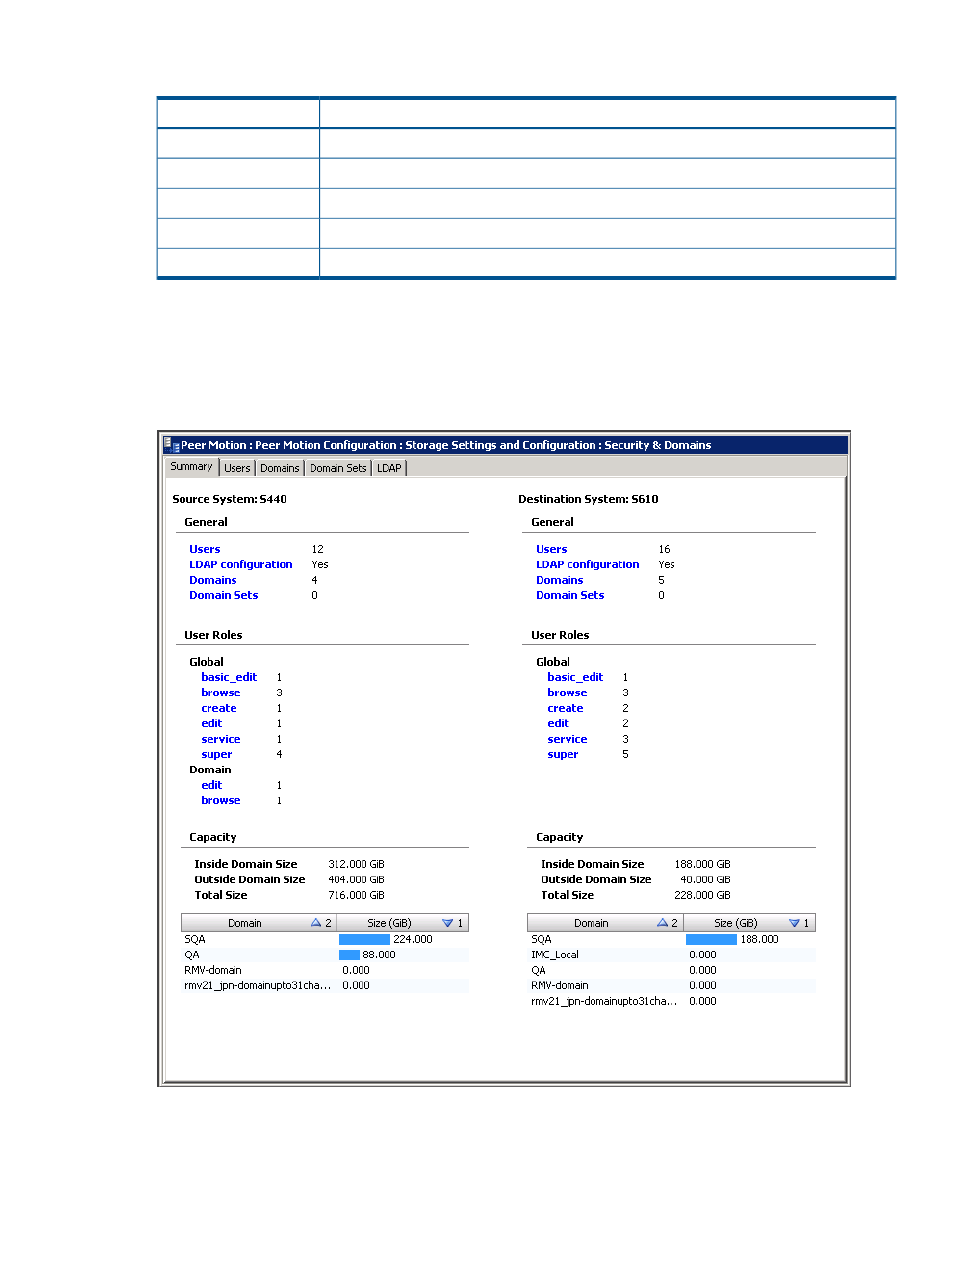Click source QA 88.000 size bar
Image resolution: width=954 pixels, height=1270 pixels.
[x=349, y=955]
